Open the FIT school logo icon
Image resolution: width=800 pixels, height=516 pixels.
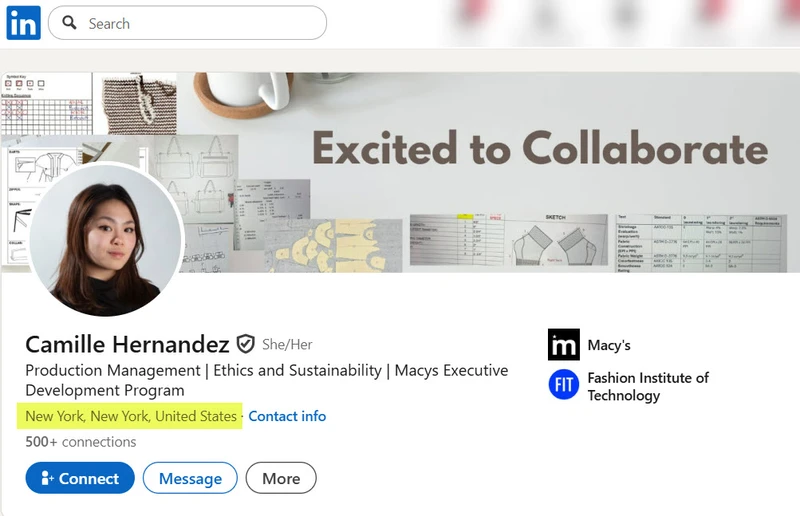tap(564, 385)
